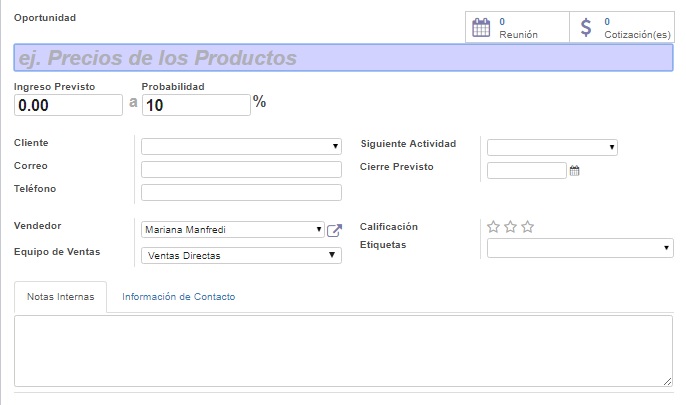The width and height of the screenshot is (686, 405).
Task: Click the dollar sign Cotización icon
Action: (x=586, y=27)
